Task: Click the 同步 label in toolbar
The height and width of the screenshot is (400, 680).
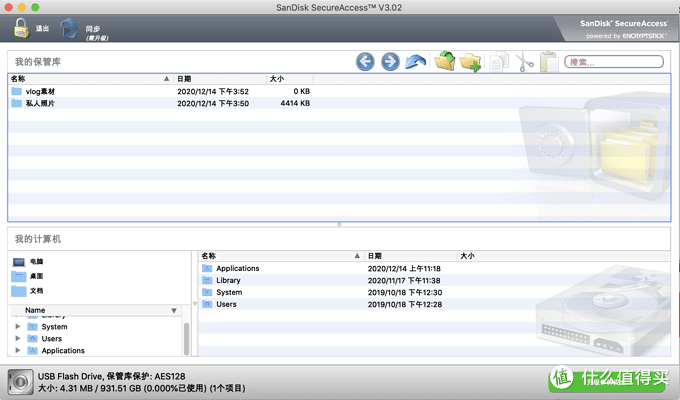Action: point(93,29)
